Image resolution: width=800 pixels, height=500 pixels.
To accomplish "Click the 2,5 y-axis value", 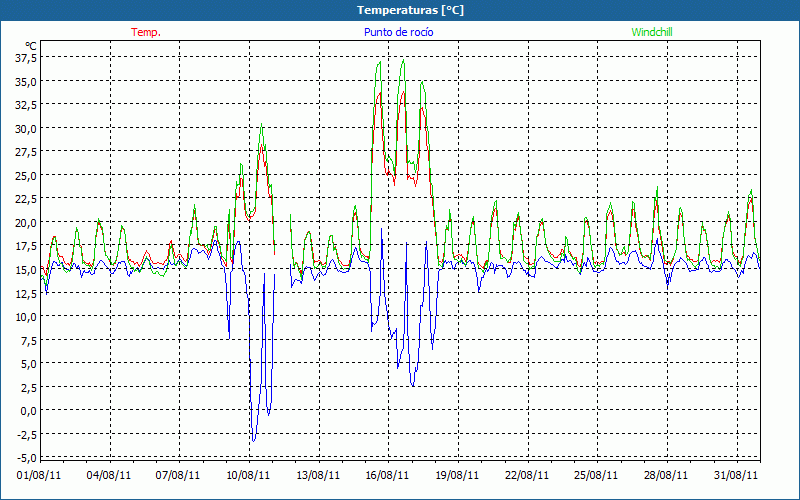I will tap(29, 387).
